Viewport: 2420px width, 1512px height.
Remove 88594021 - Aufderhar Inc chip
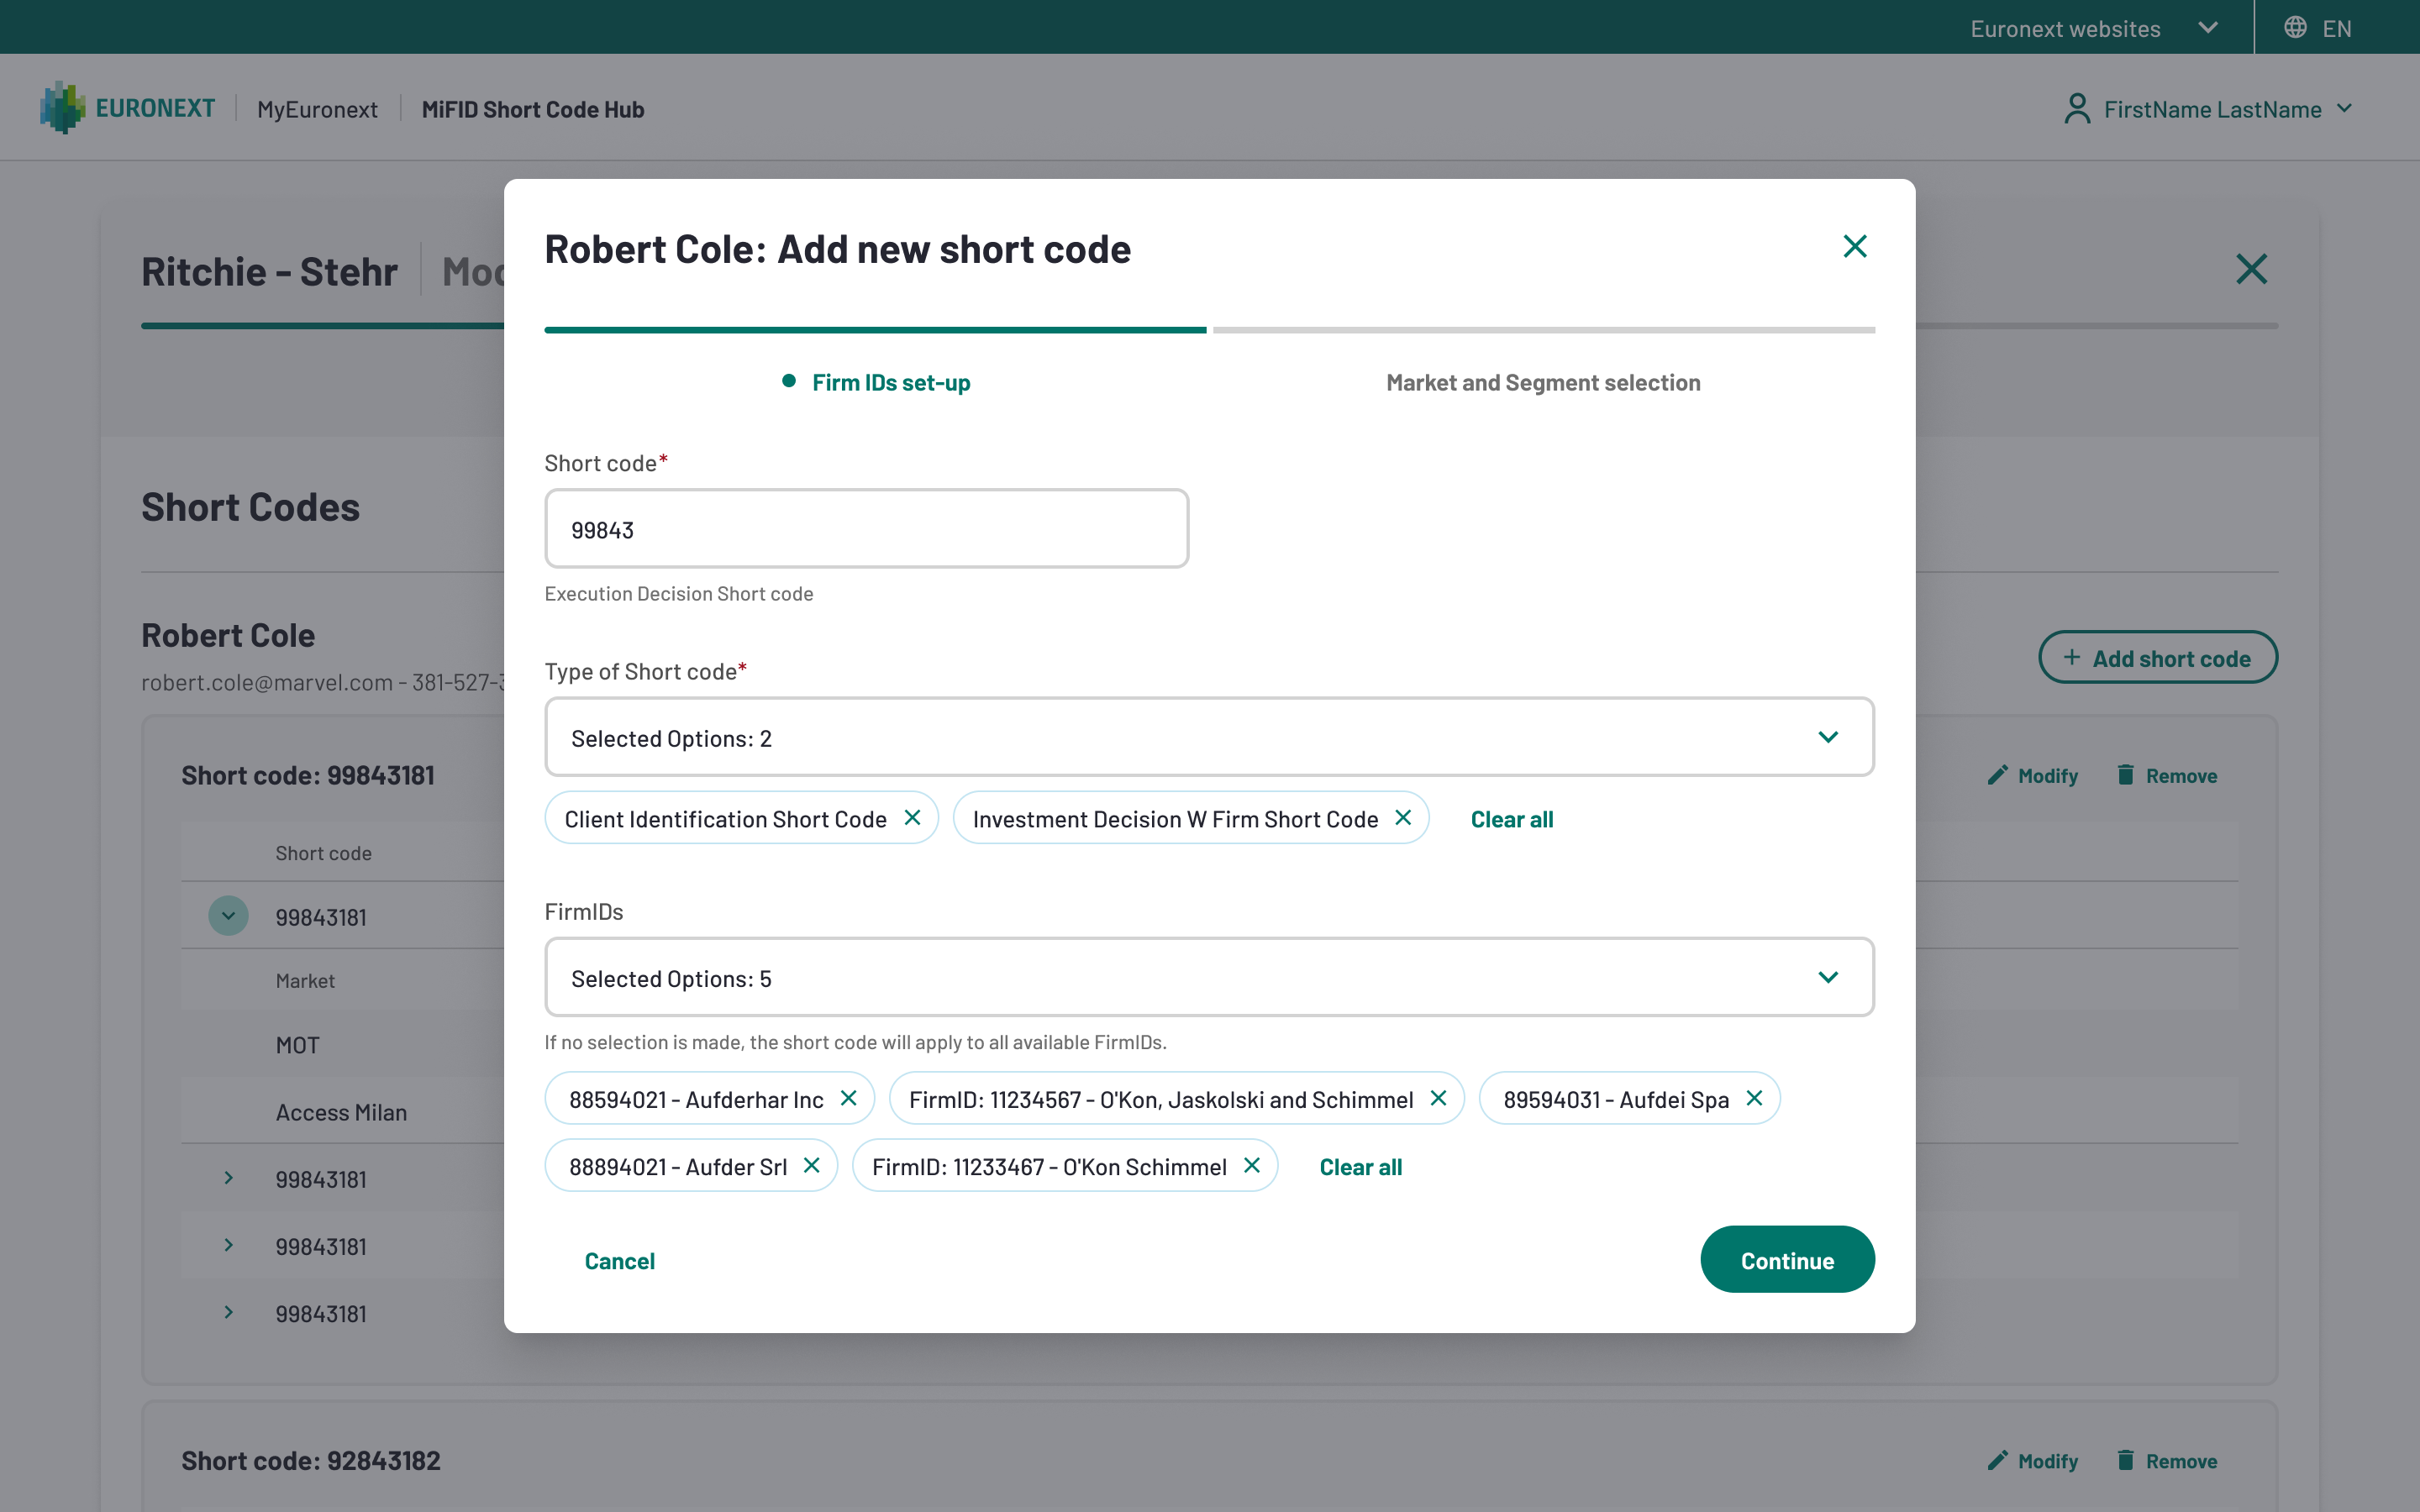point(848,1098)
